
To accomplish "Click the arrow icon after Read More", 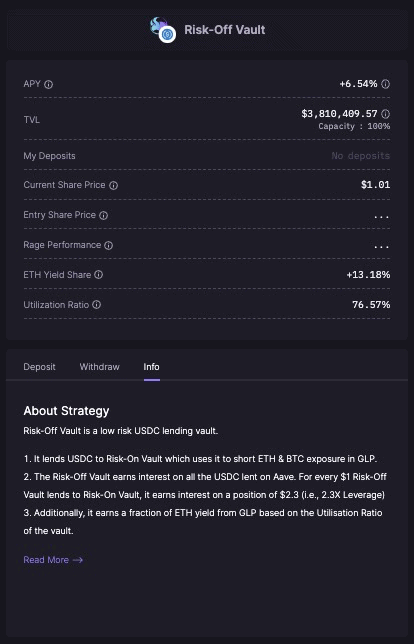I will click(x=78, y=560).
